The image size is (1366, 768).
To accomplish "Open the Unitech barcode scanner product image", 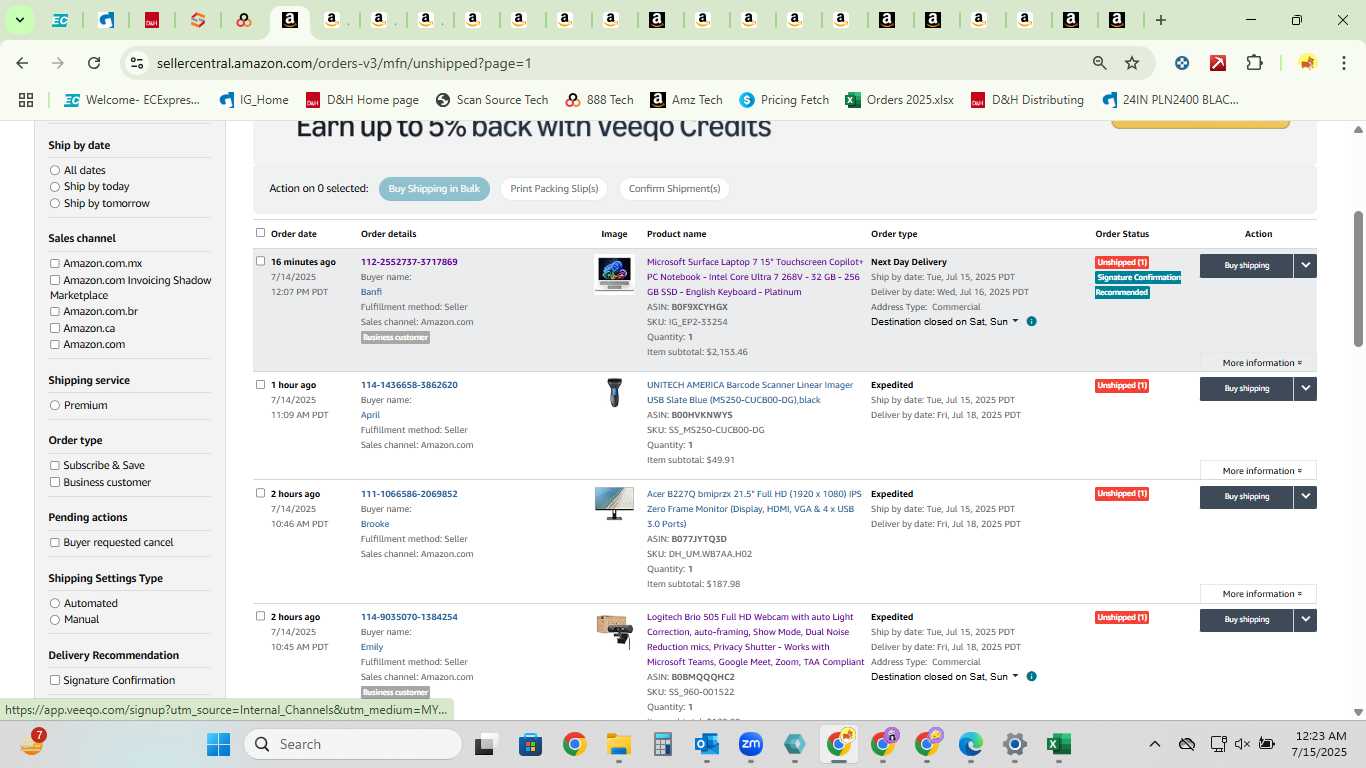I will (x=614, y=393).
